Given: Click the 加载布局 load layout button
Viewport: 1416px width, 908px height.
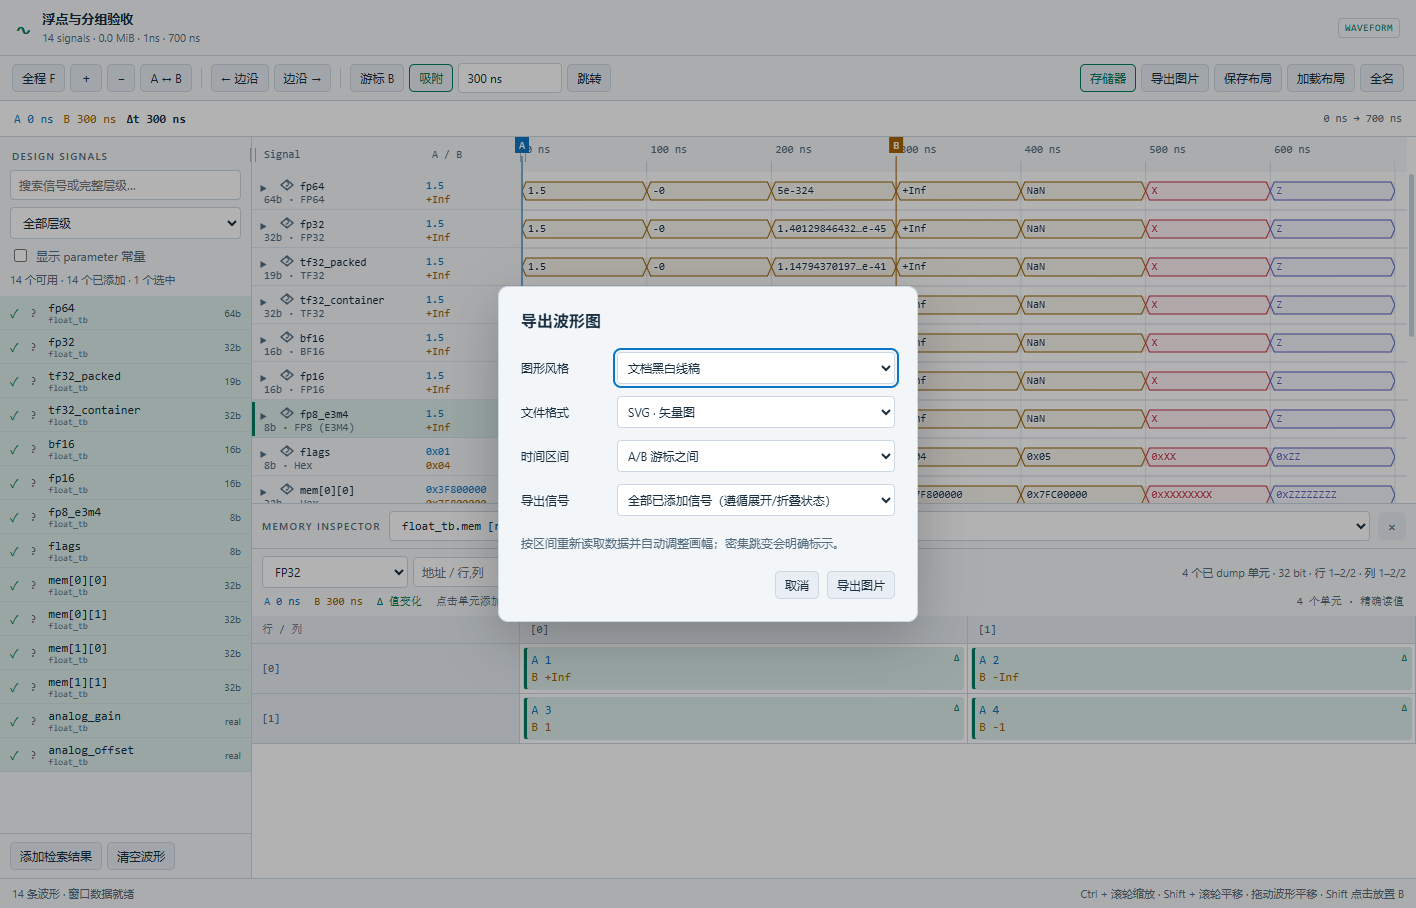Looking at the screenshot, I should [x=1321, y=78].
